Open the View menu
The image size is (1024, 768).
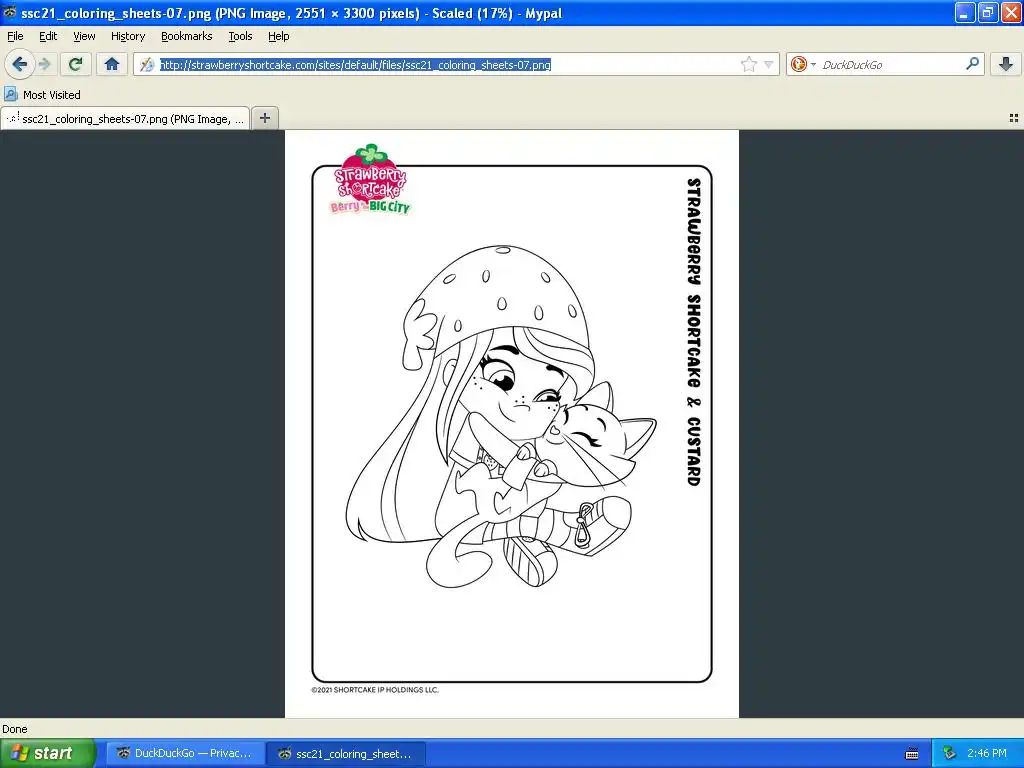point(84,36)
